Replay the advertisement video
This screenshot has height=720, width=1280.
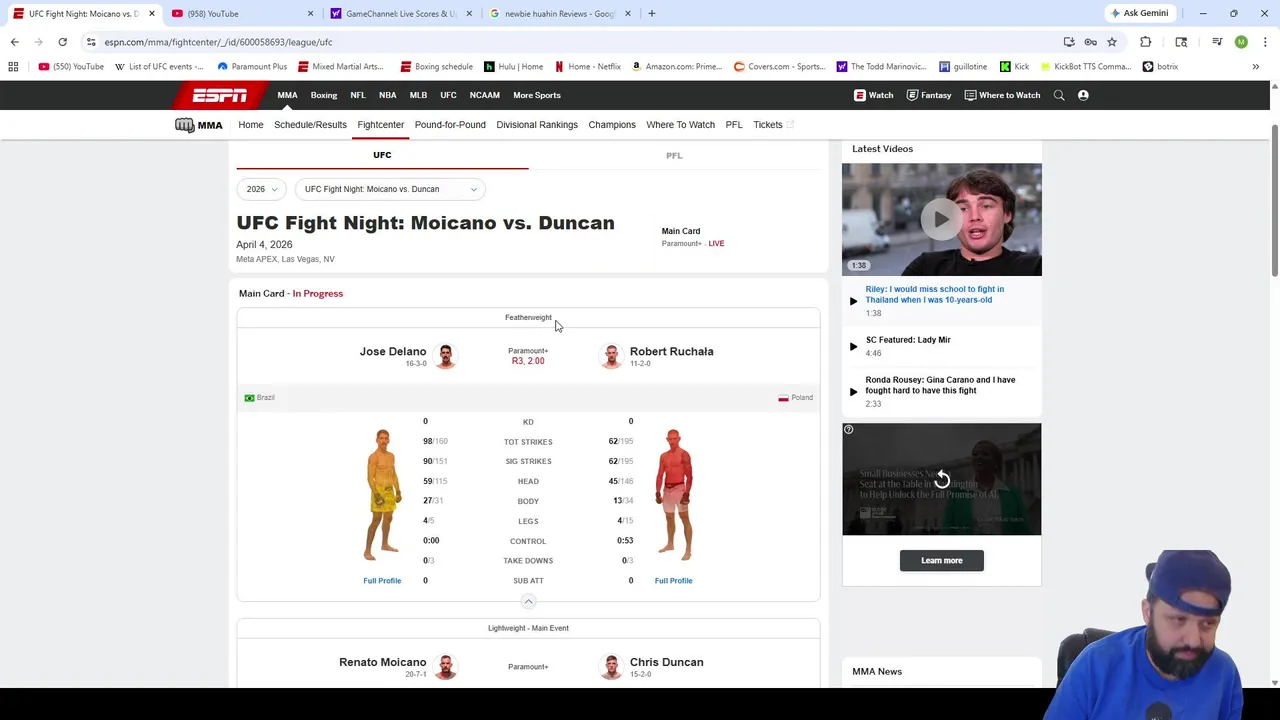(941, 480)
